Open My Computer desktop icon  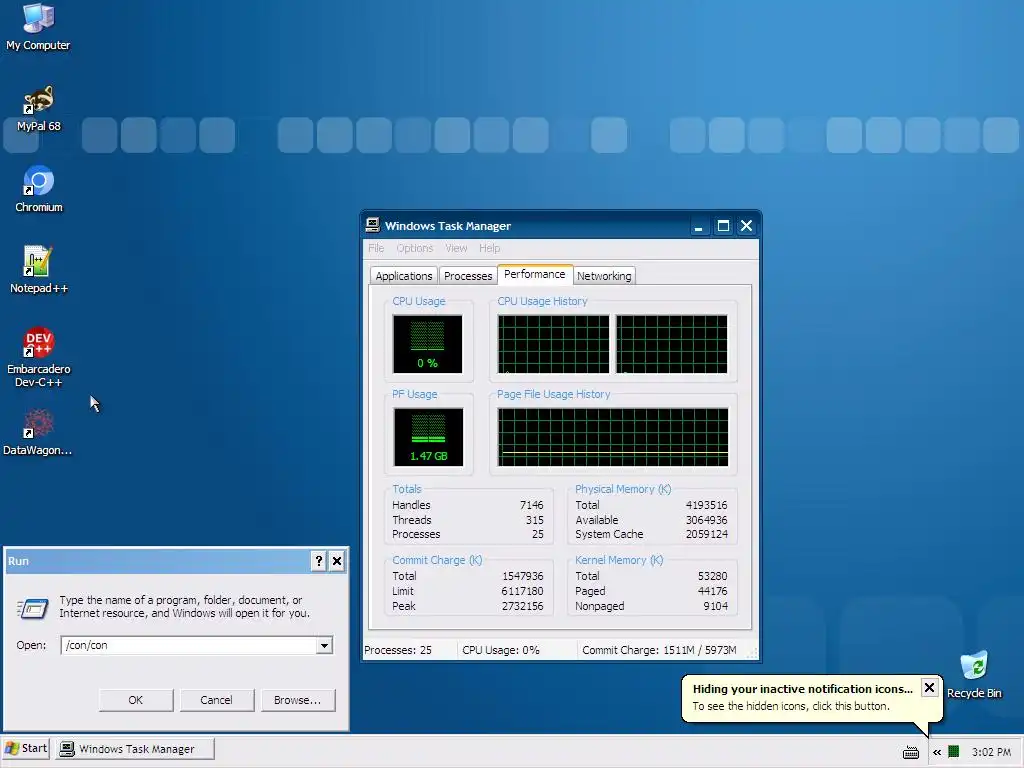click(x=38, y=26)
